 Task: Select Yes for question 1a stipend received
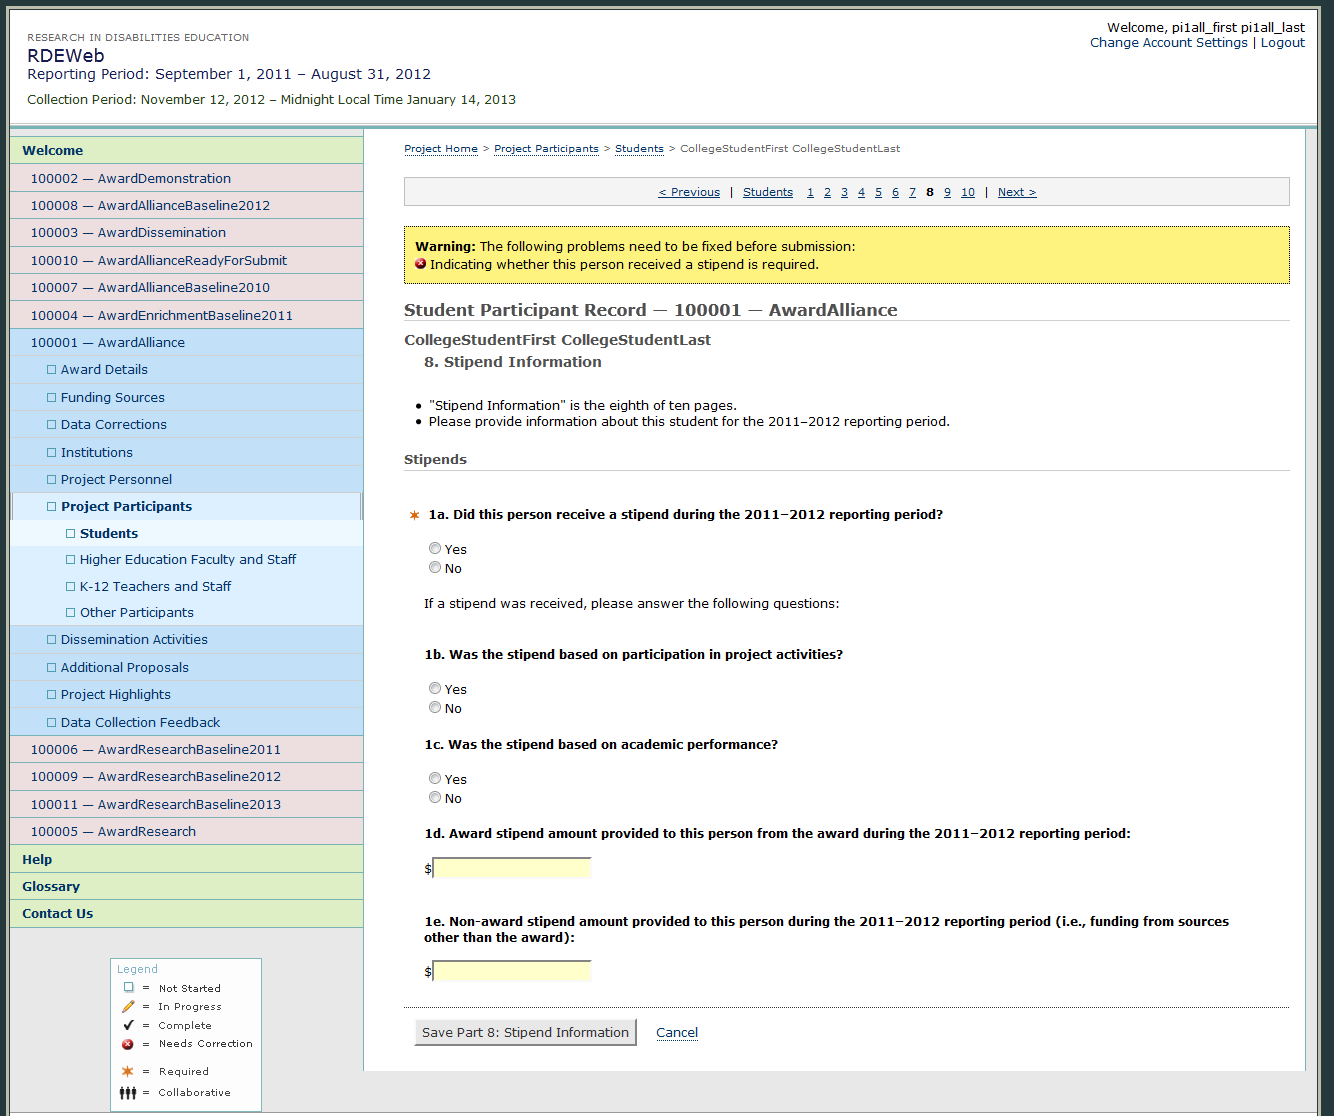click(x=435, y=548)
